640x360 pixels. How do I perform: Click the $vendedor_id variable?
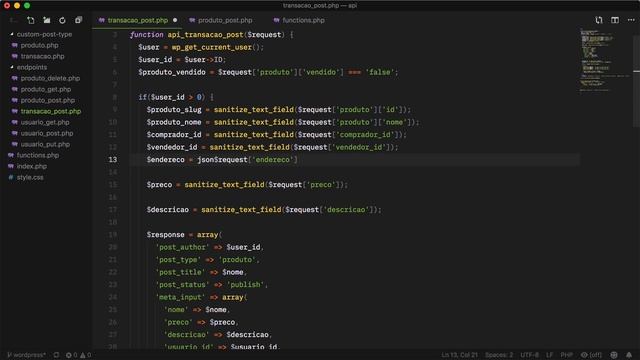pyautogui.click(x=172, y=147)
